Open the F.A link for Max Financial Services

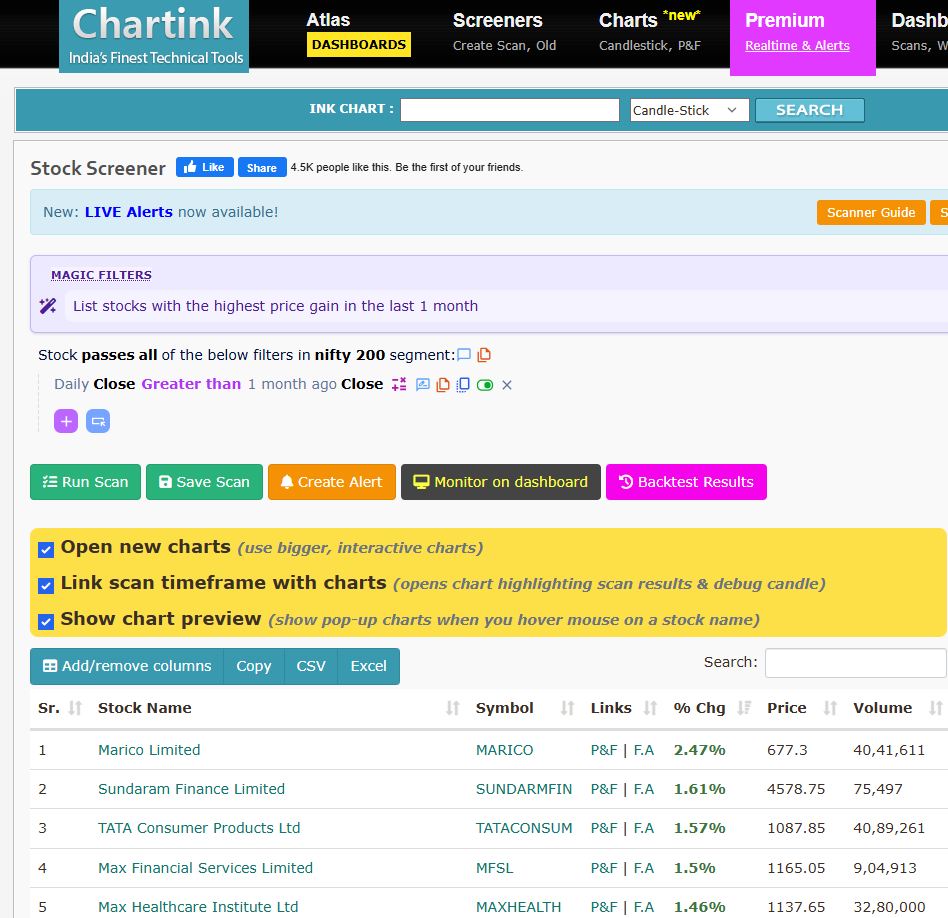[x=644, y=868]
